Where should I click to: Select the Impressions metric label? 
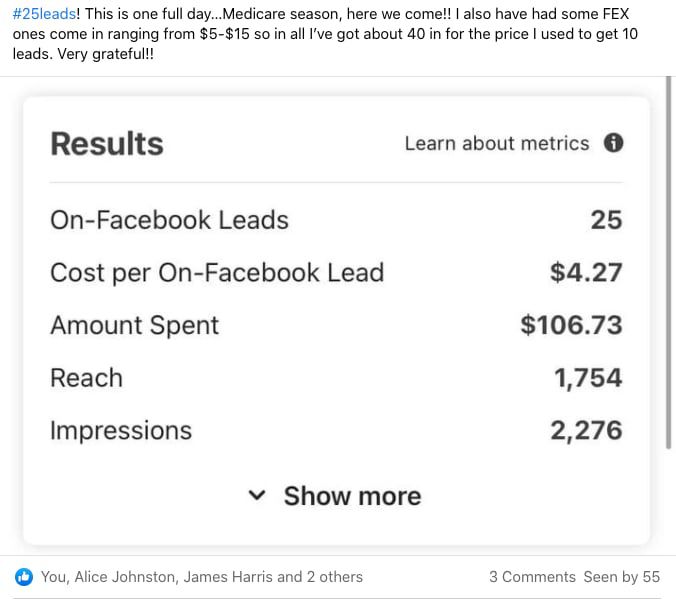(x=121, y=431)
